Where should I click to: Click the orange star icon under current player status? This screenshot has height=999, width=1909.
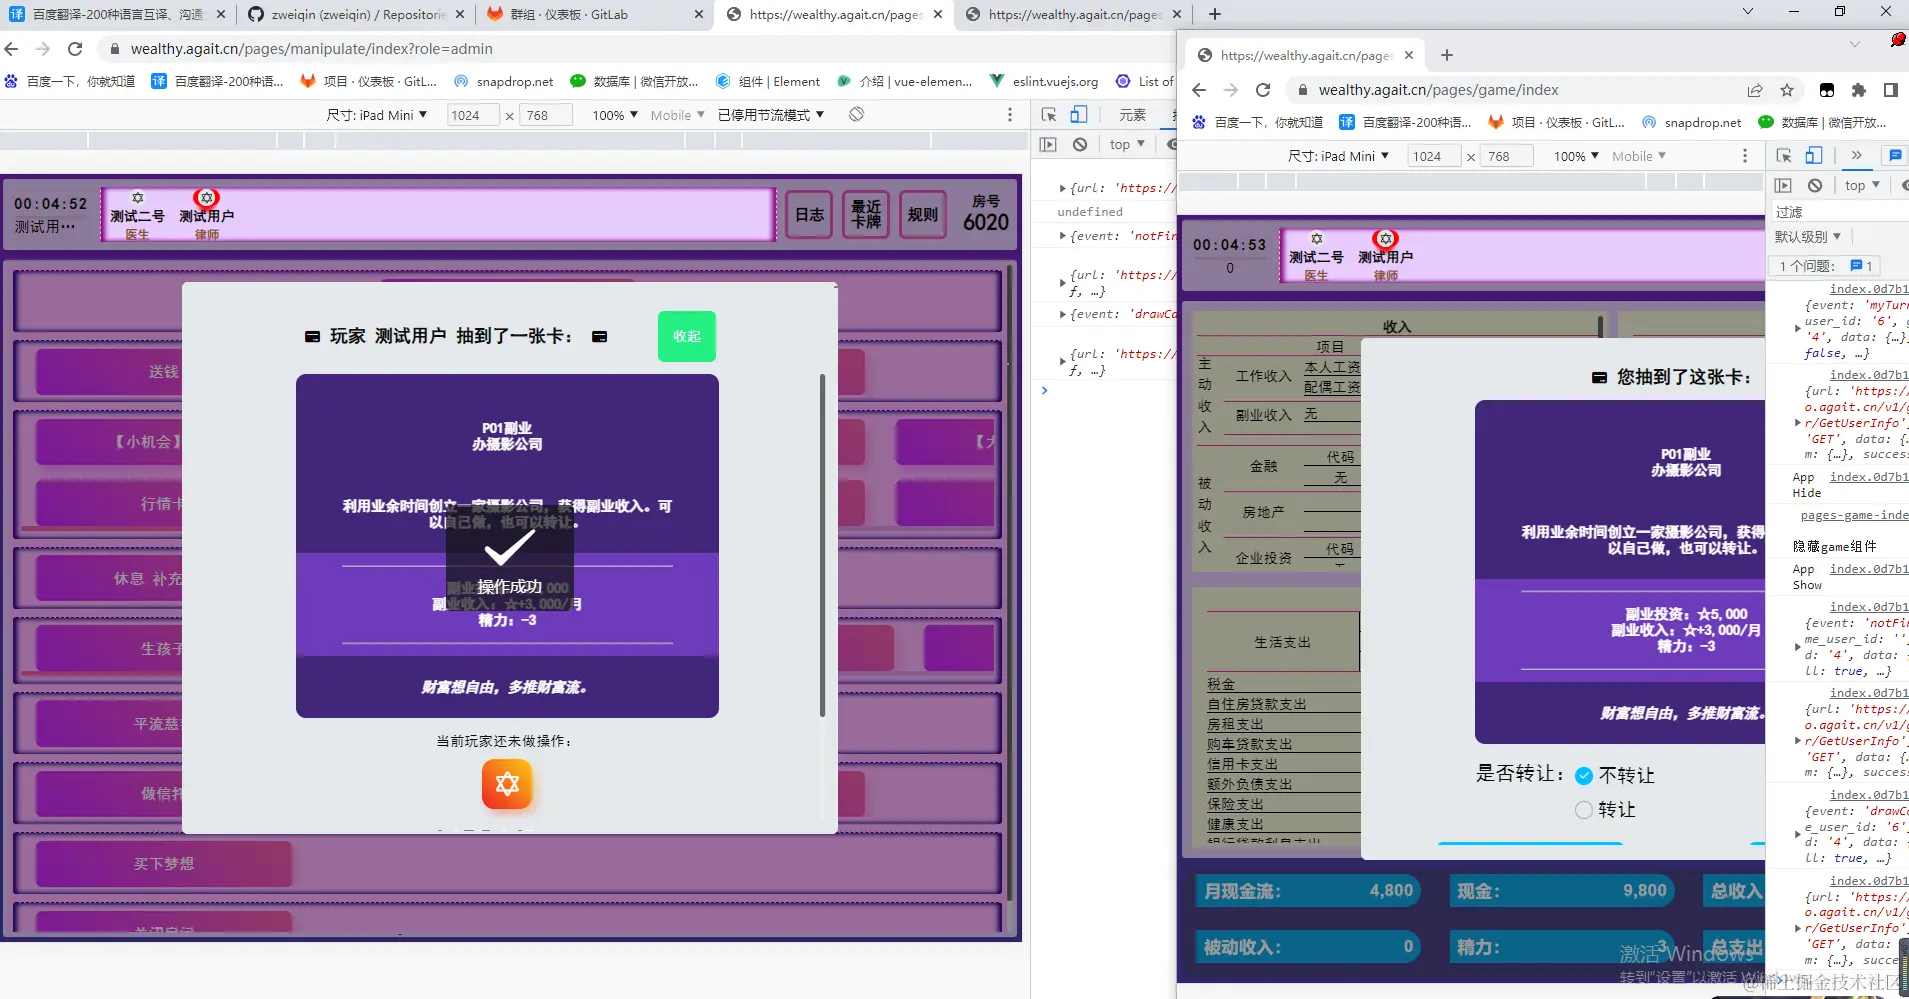pyautogui.click(x=507, y=784)
